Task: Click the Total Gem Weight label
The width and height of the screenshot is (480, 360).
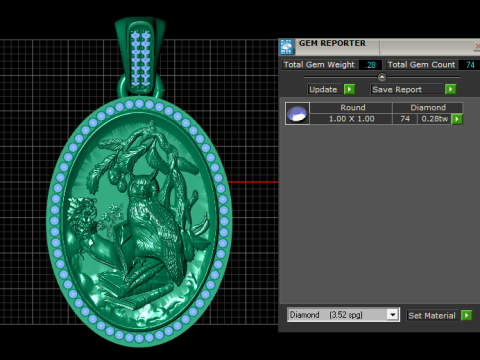Action: click(319, 65)
